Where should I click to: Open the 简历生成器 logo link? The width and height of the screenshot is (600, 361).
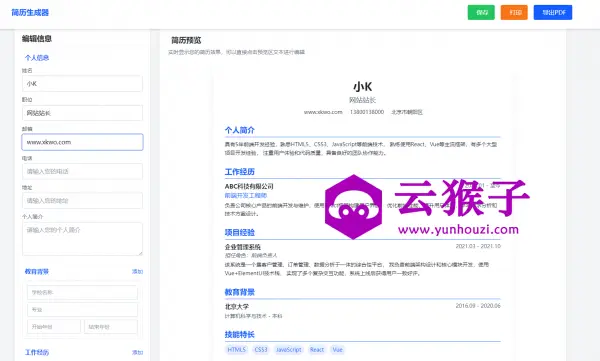pos(30,13)
